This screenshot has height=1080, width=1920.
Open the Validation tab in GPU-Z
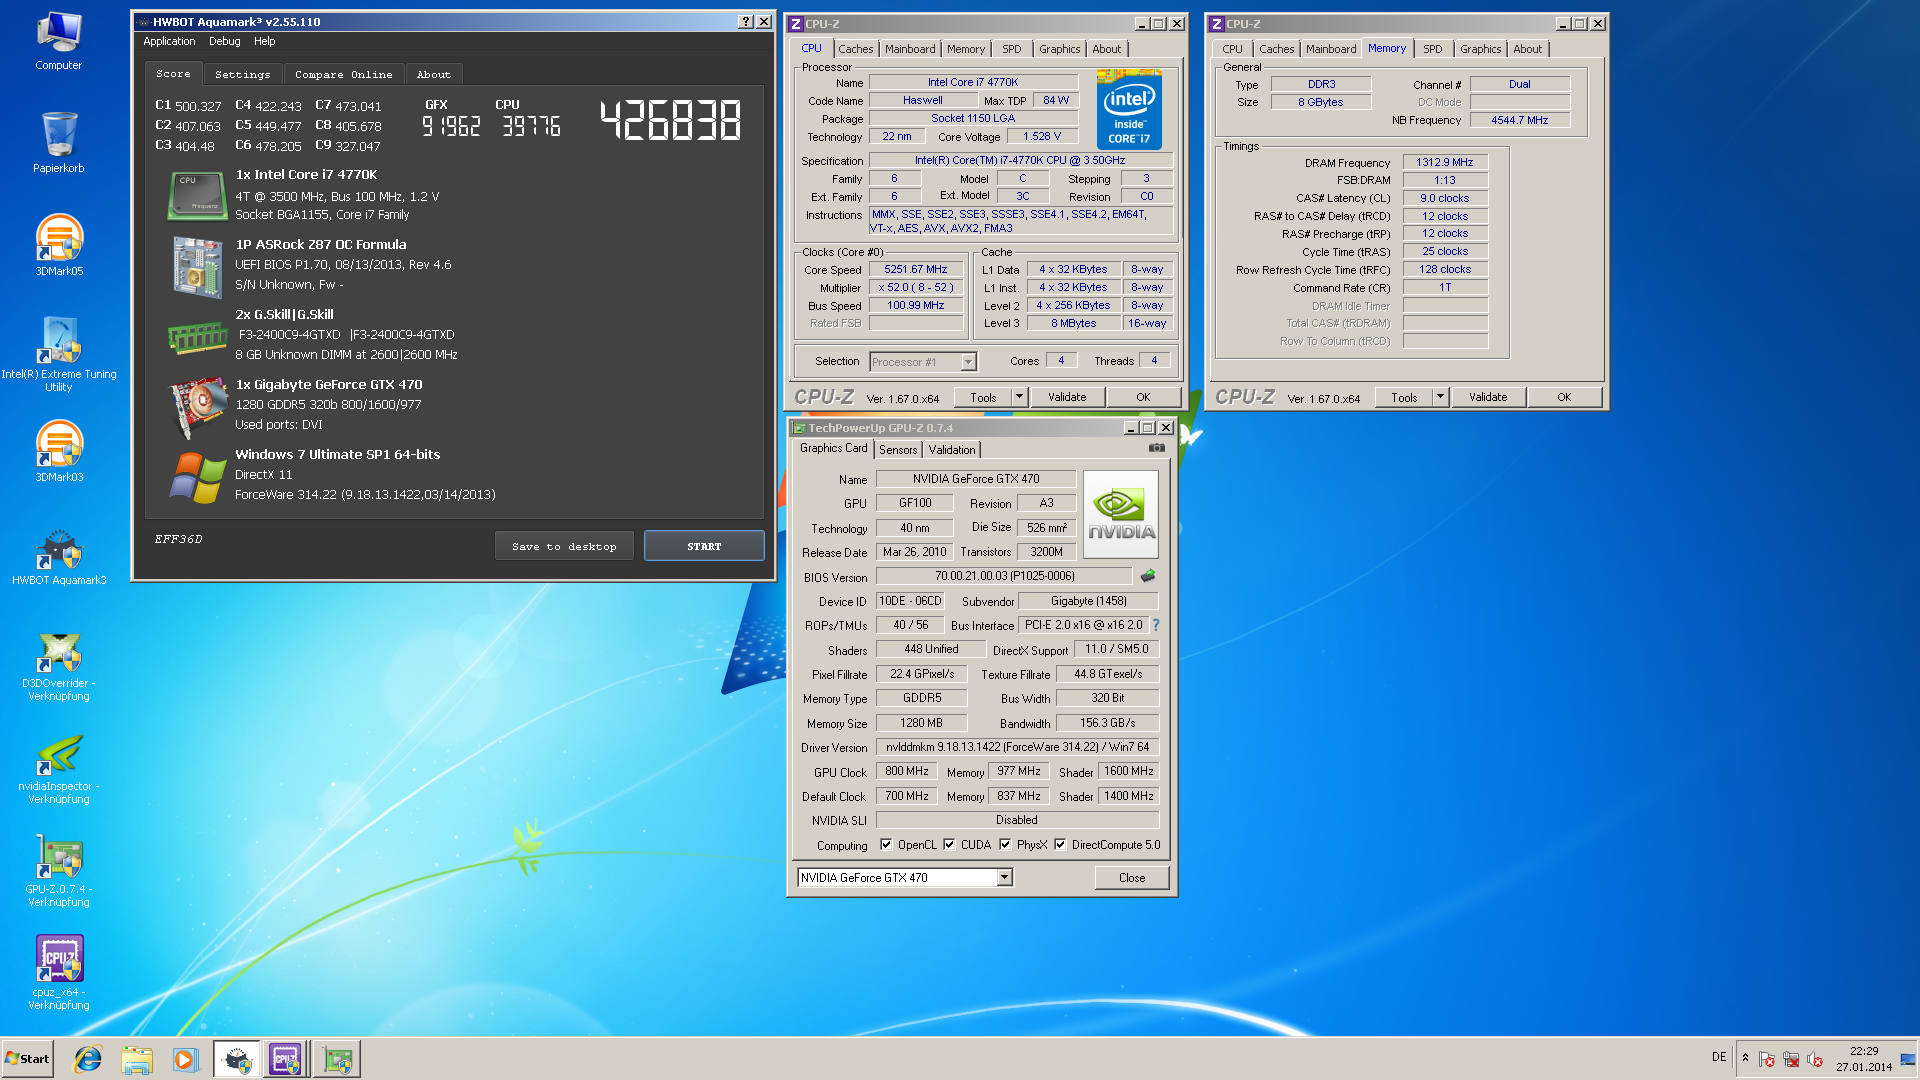952,450
